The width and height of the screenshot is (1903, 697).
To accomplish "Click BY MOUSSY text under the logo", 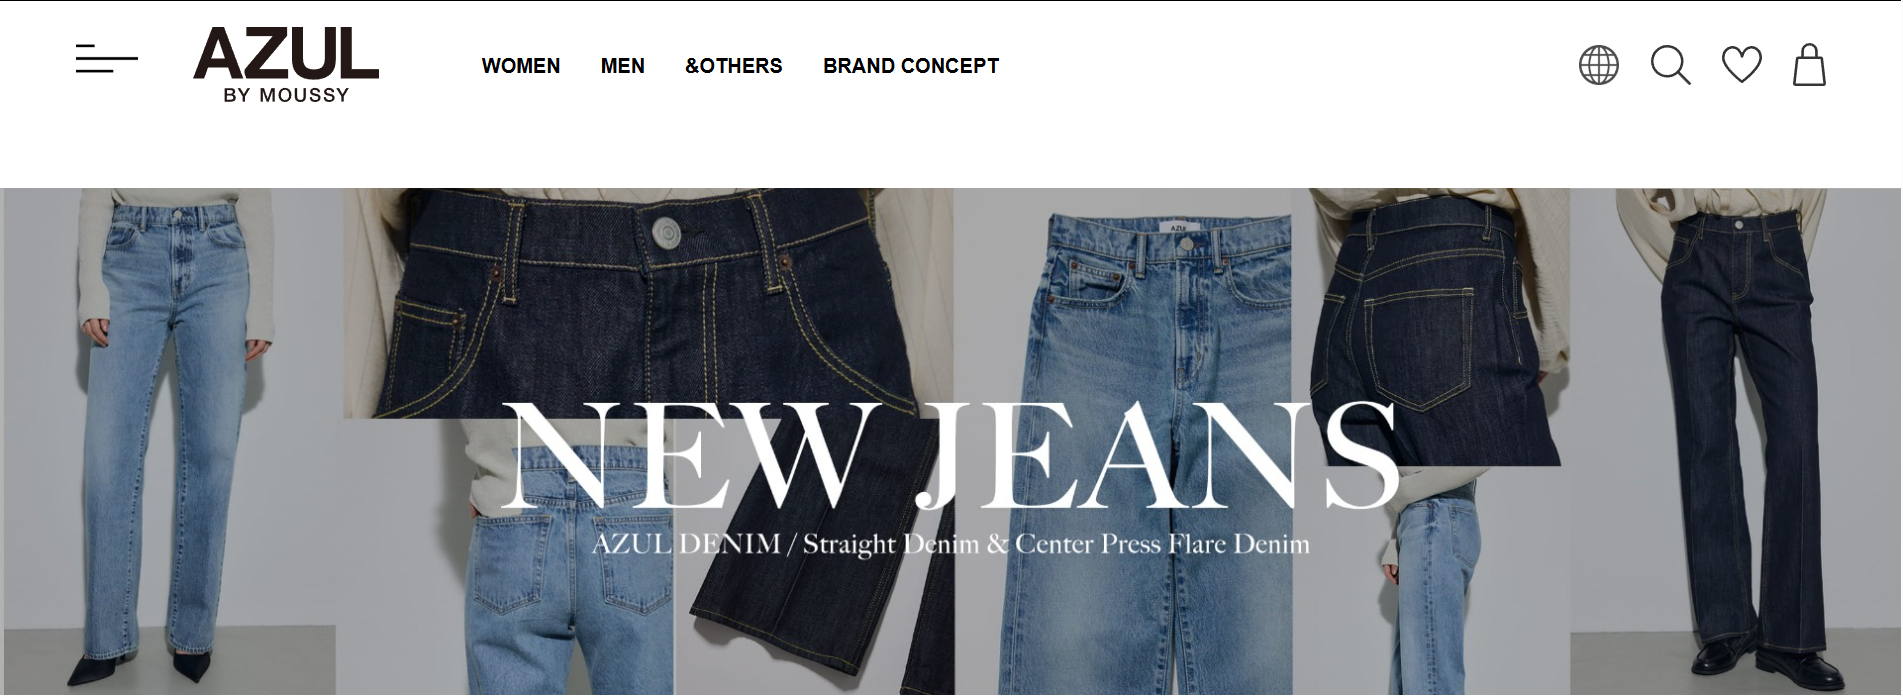I will tap(286, 95).
